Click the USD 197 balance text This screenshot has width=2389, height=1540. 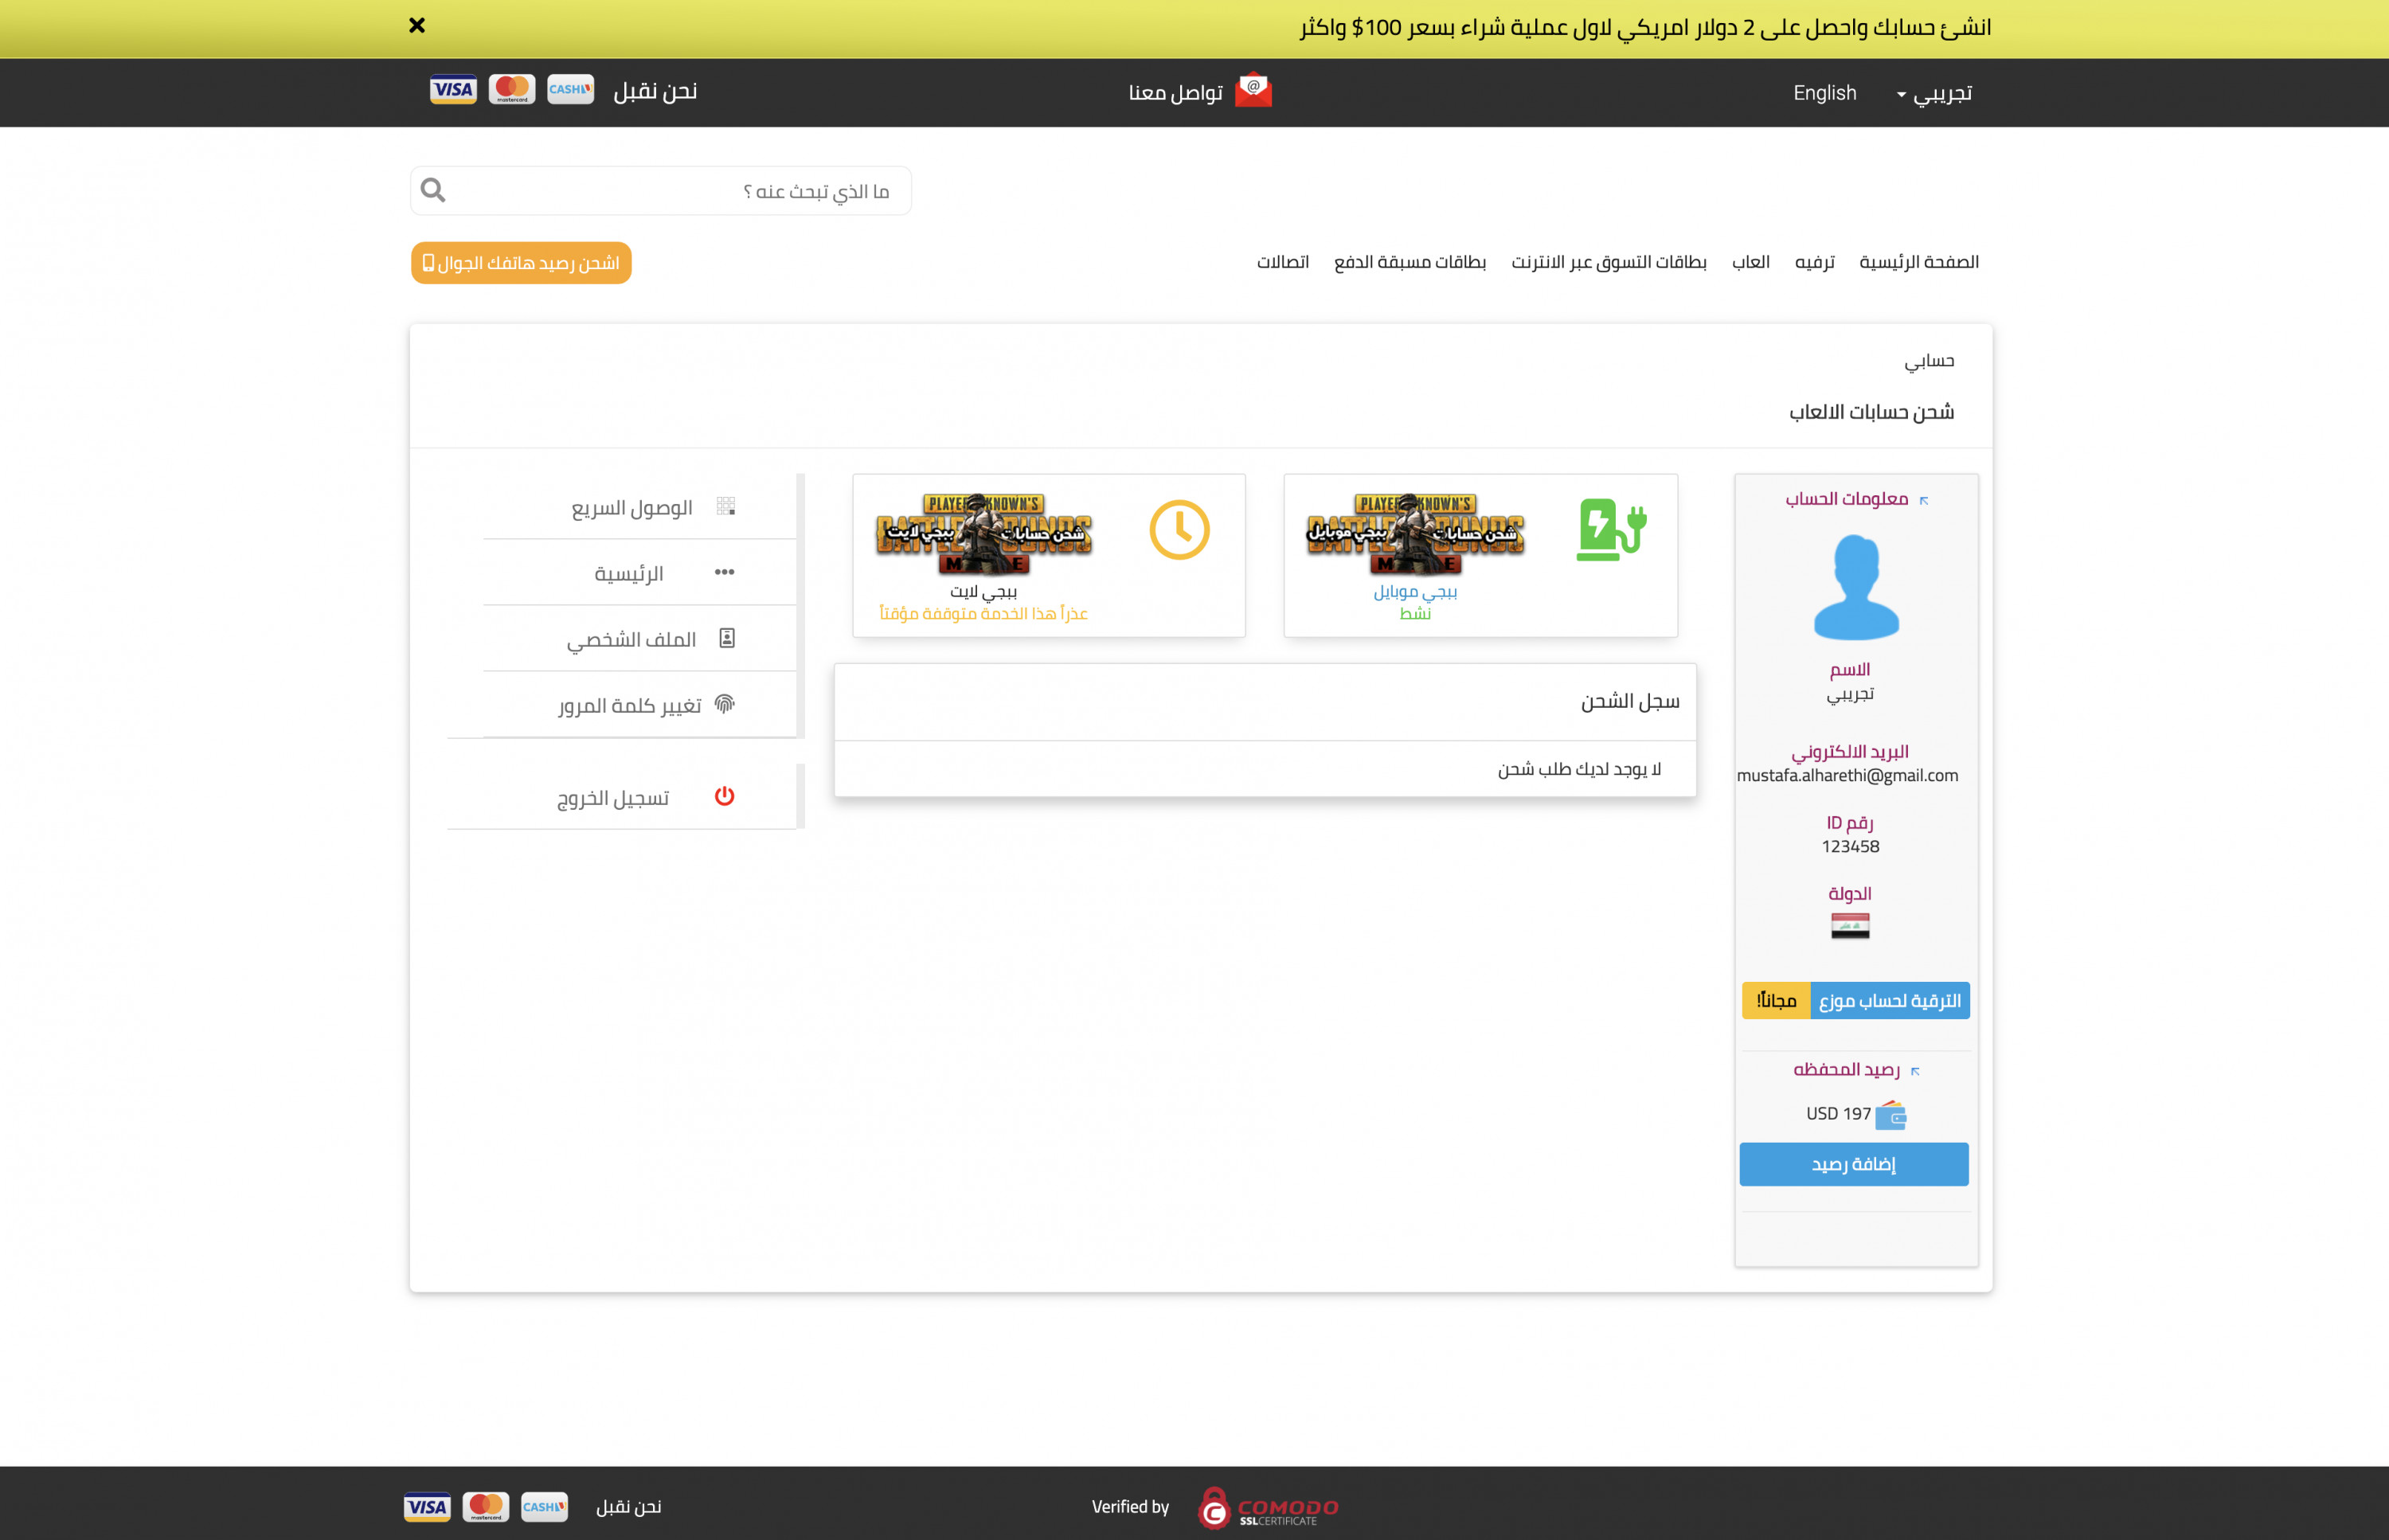click(1838, 1113)
